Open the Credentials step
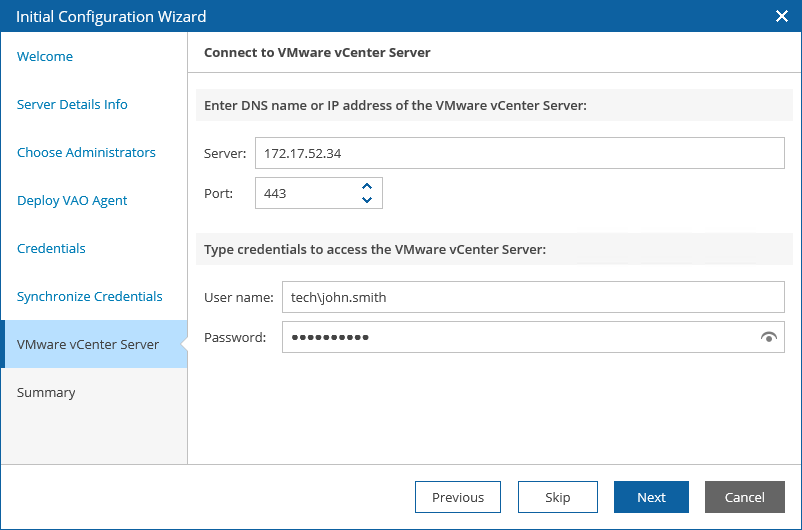Screen dimensions: 802x530 [51, 249]
